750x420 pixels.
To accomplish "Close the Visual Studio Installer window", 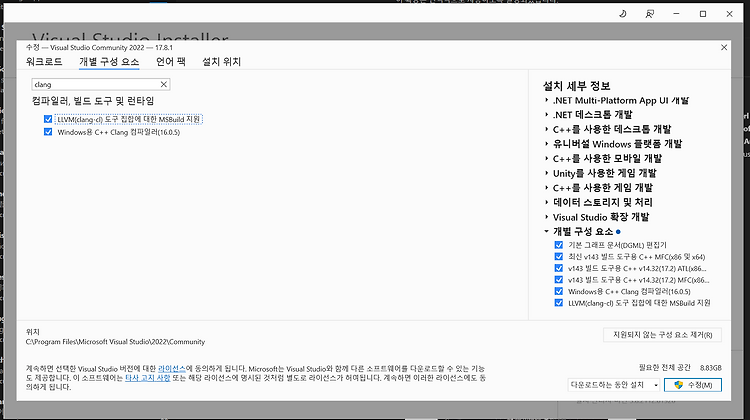I will coord(729,14).
